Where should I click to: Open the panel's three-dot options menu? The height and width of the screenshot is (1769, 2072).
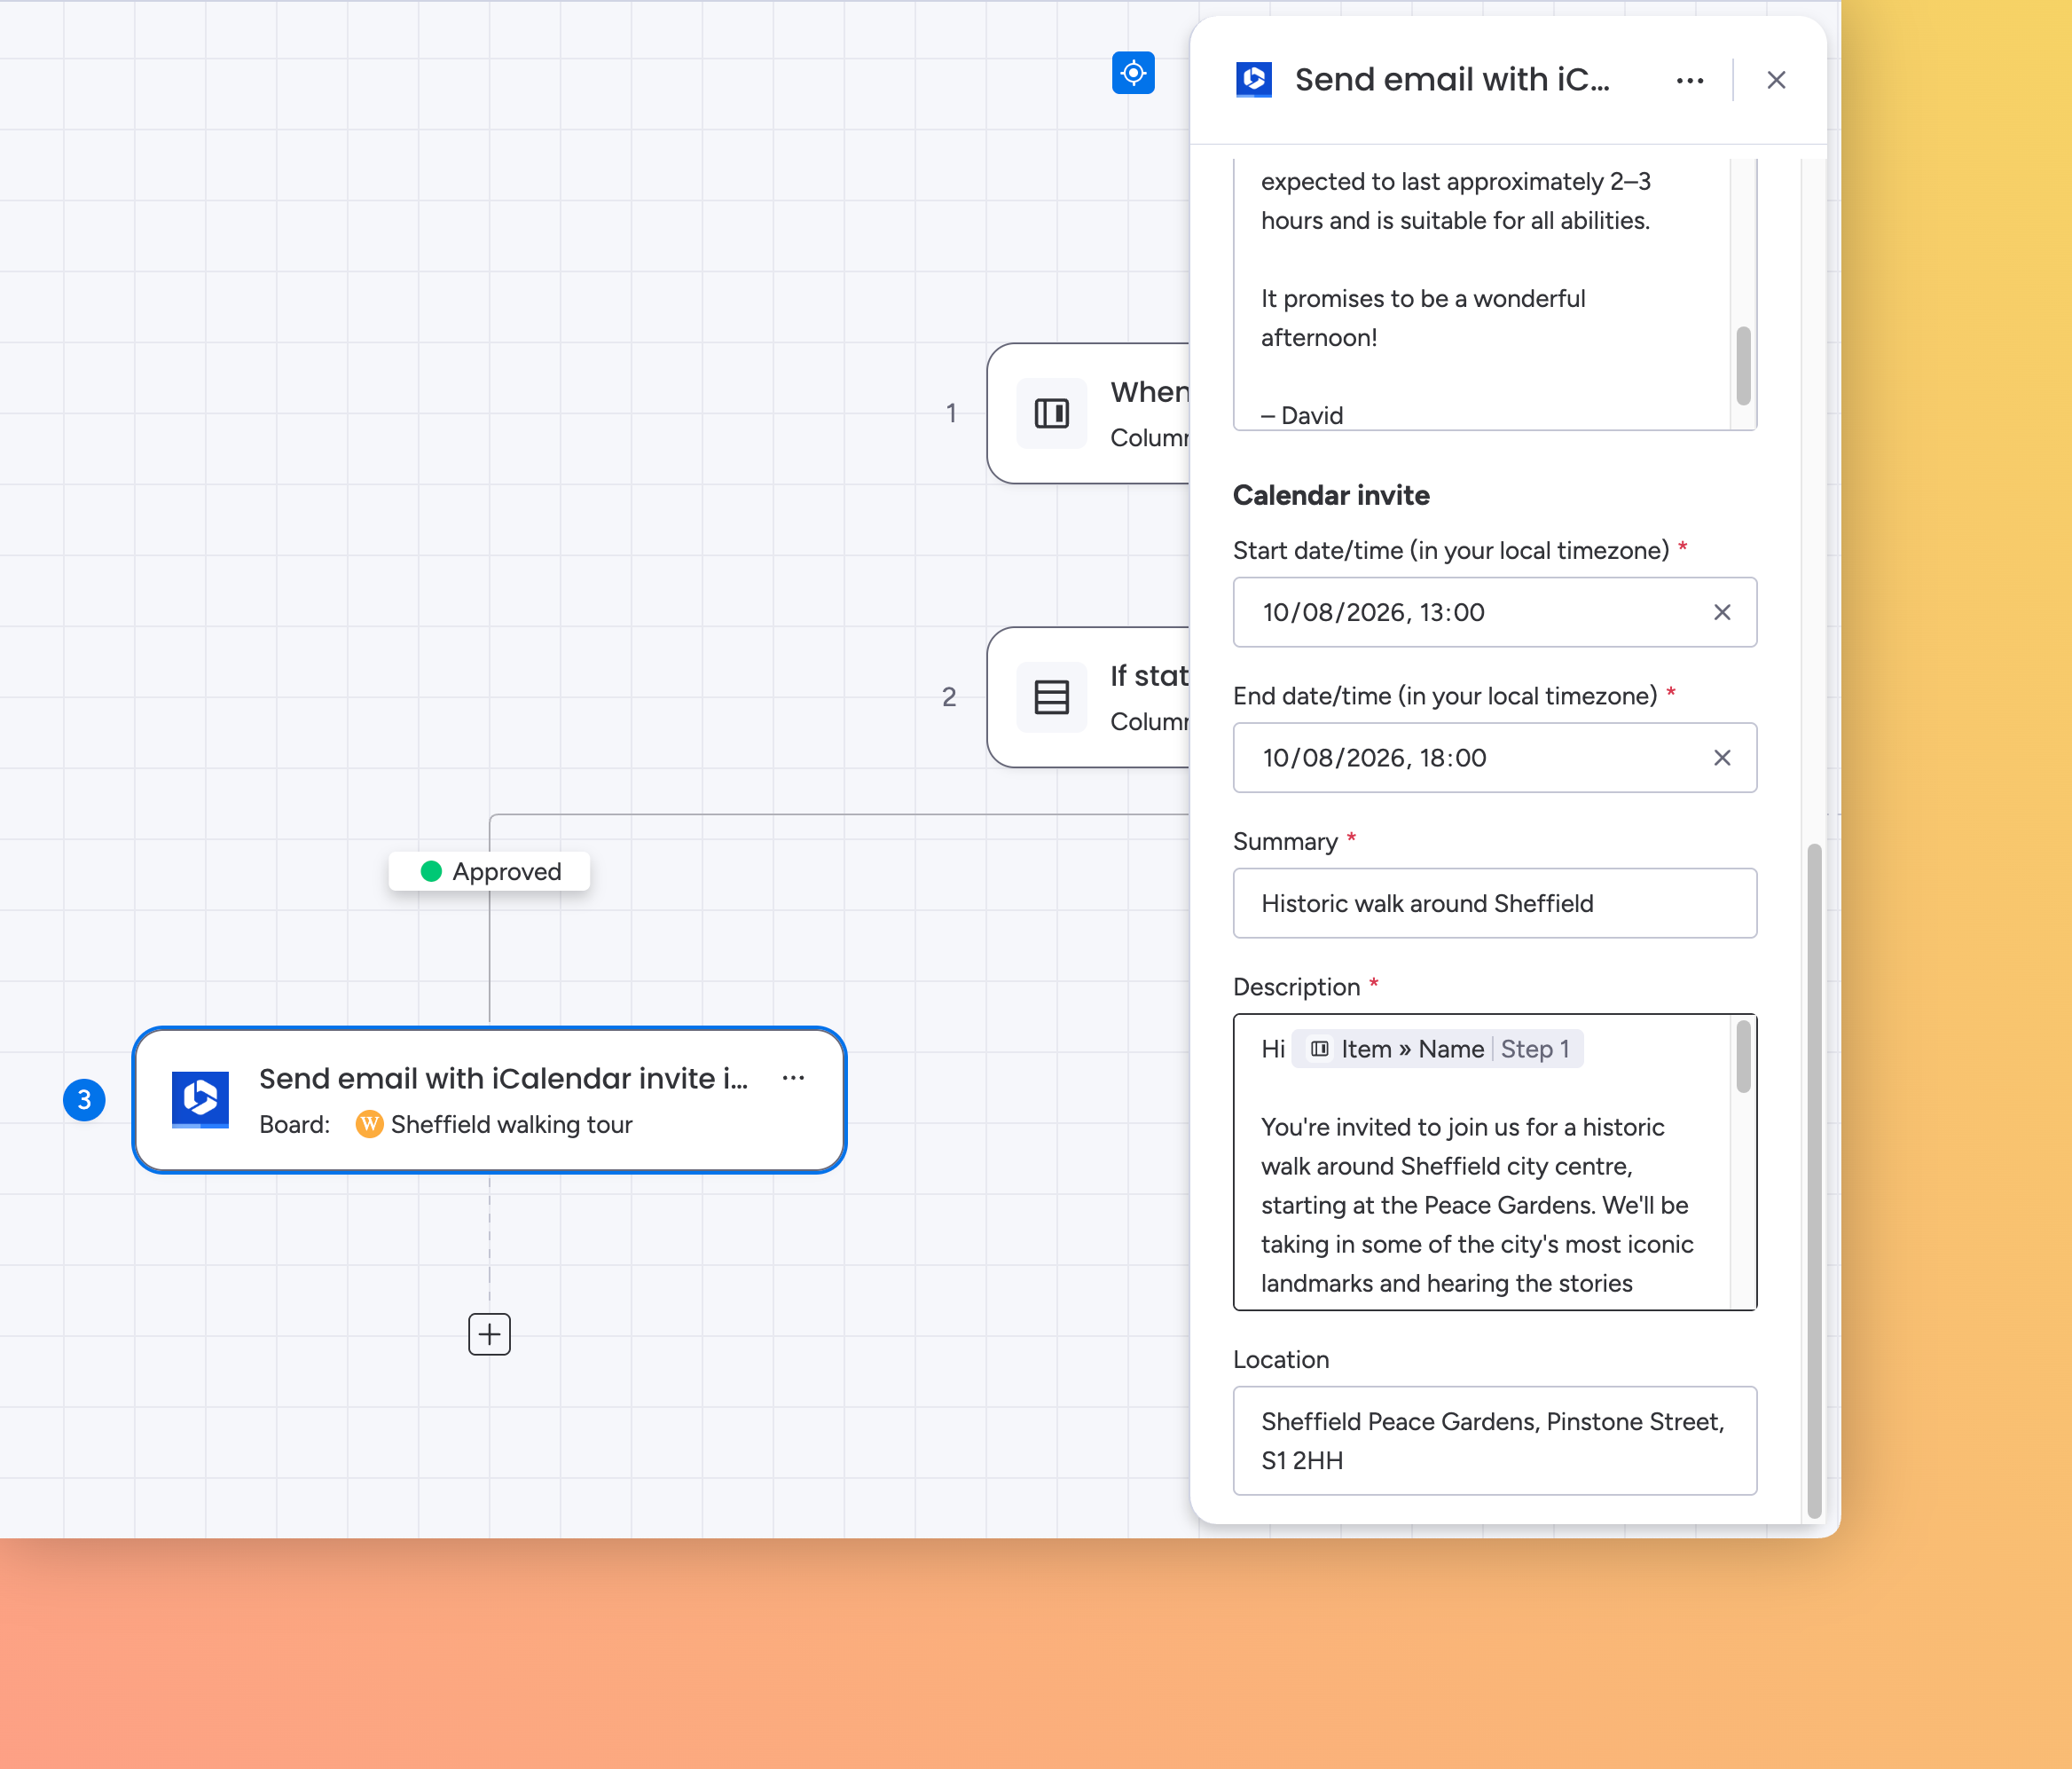click(1690, 80)
